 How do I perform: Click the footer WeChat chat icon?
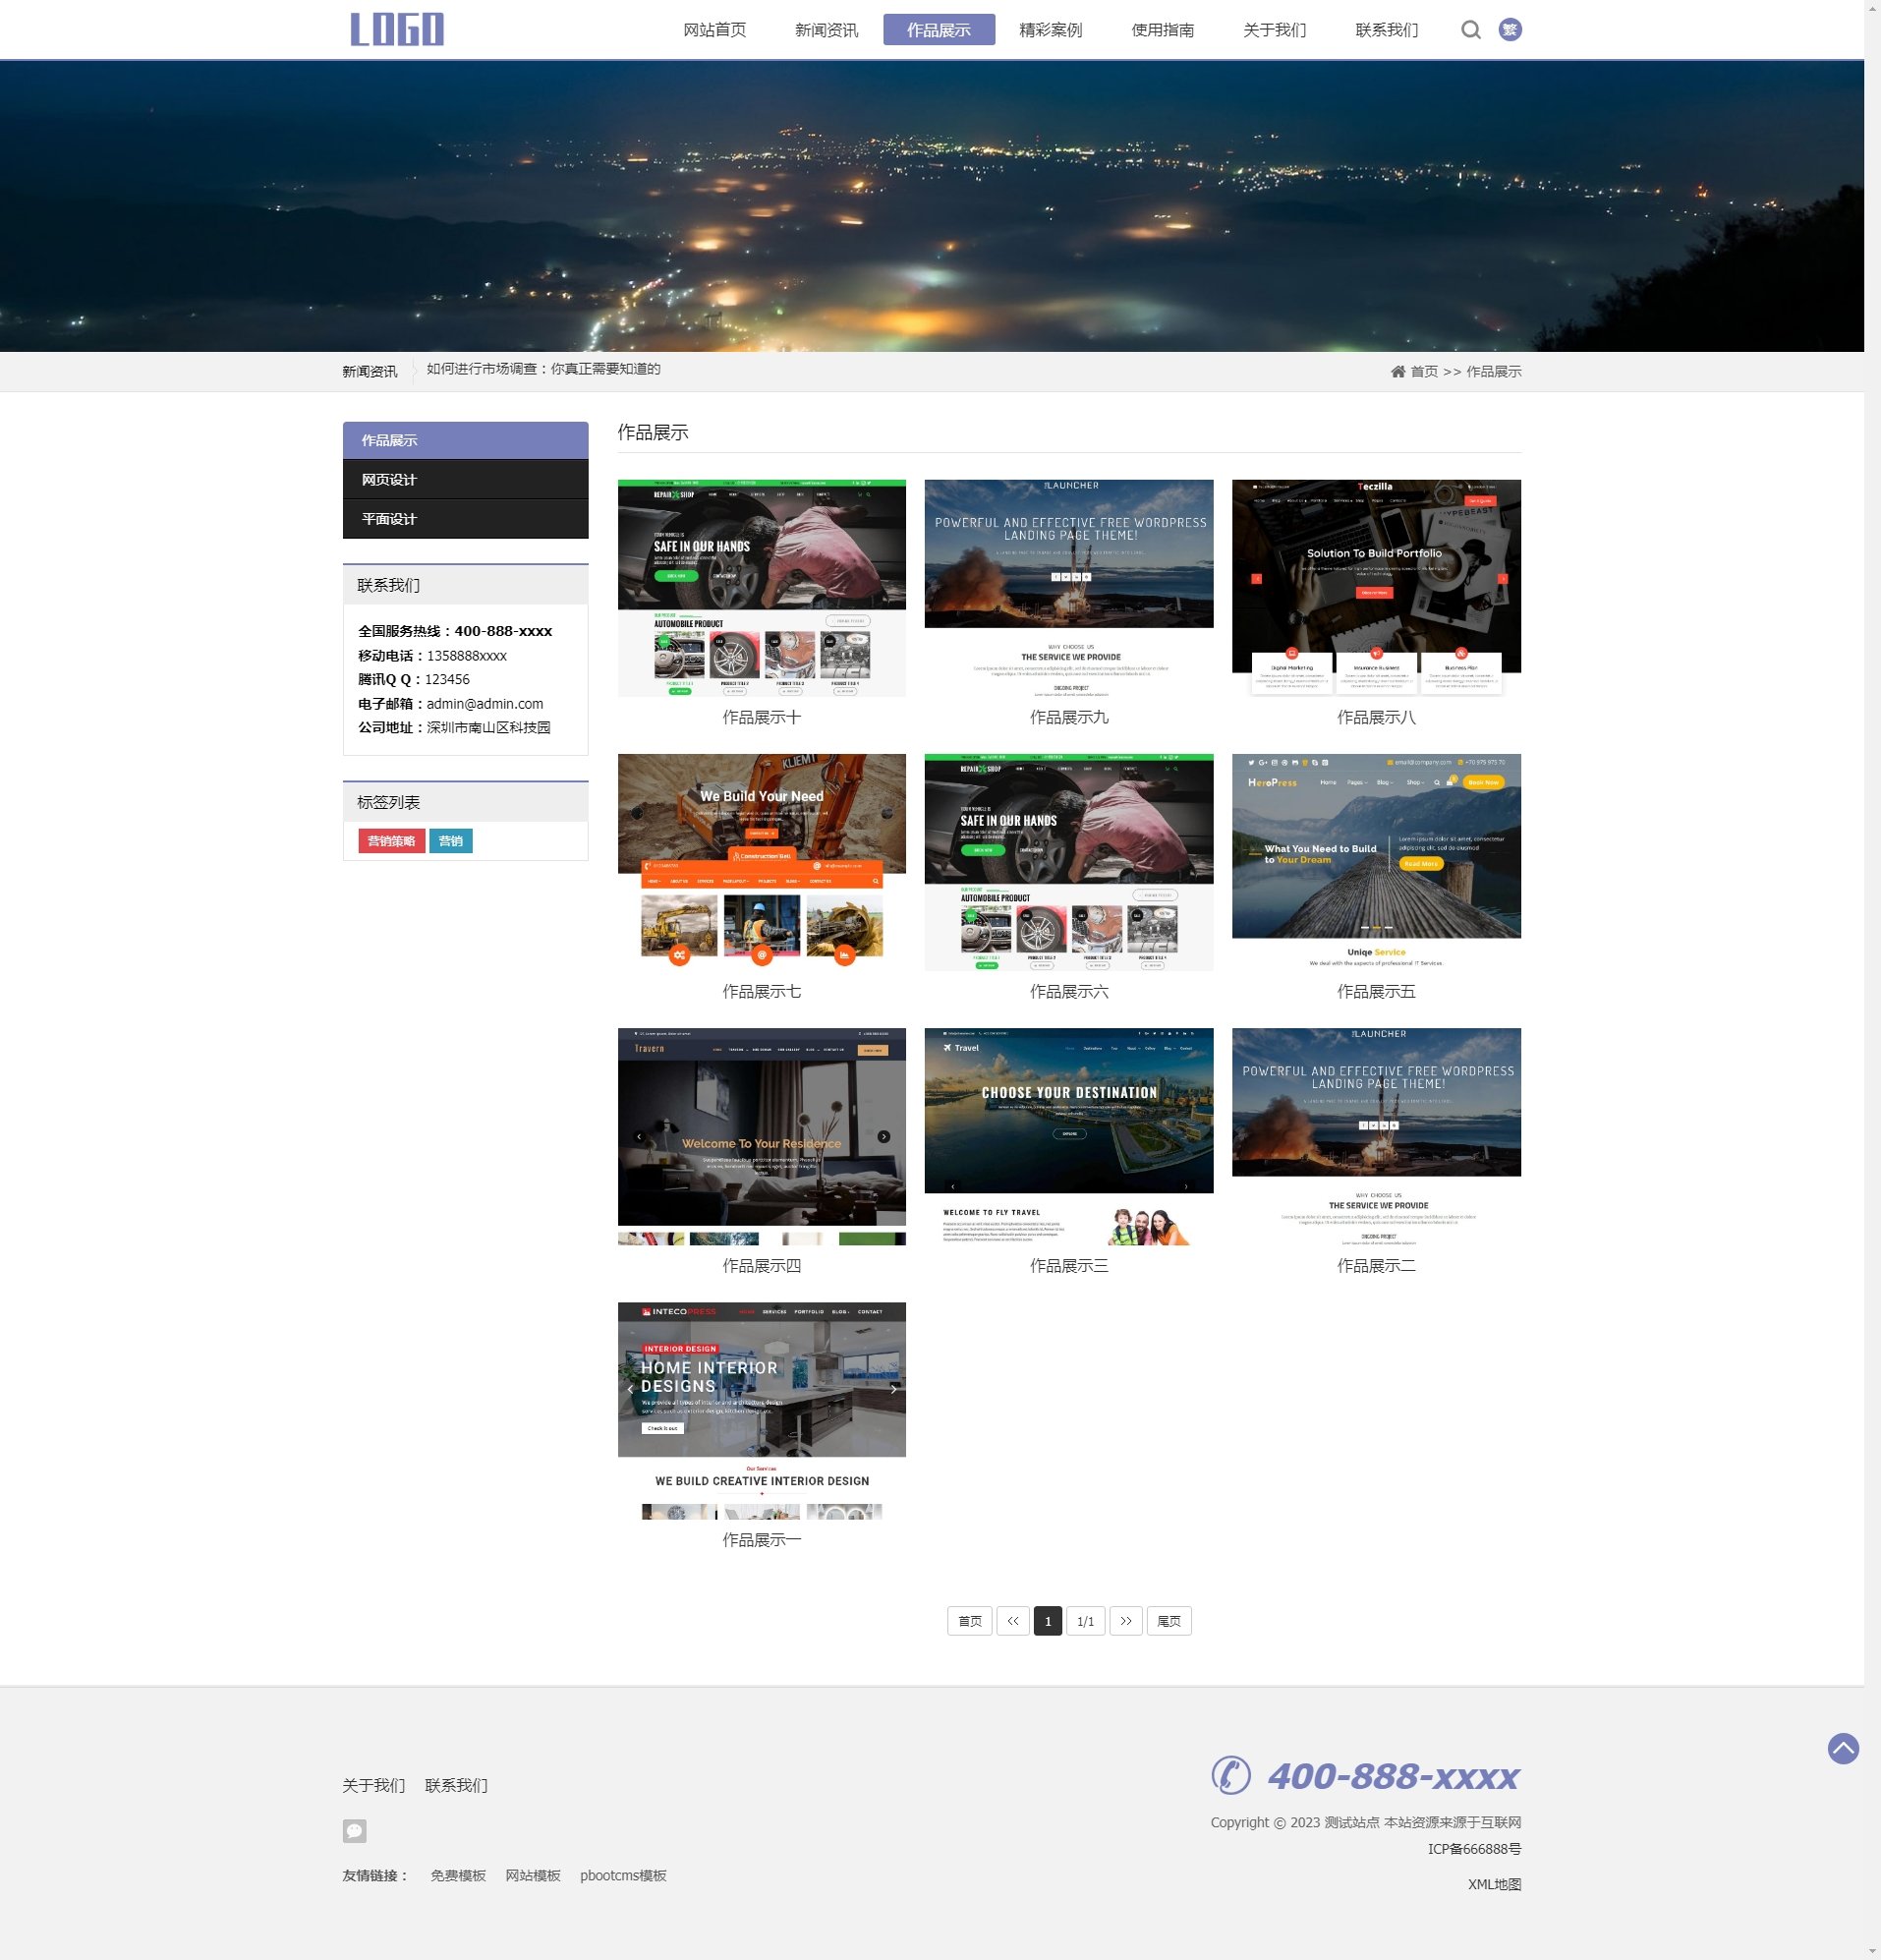click(x=354, y=1831)
